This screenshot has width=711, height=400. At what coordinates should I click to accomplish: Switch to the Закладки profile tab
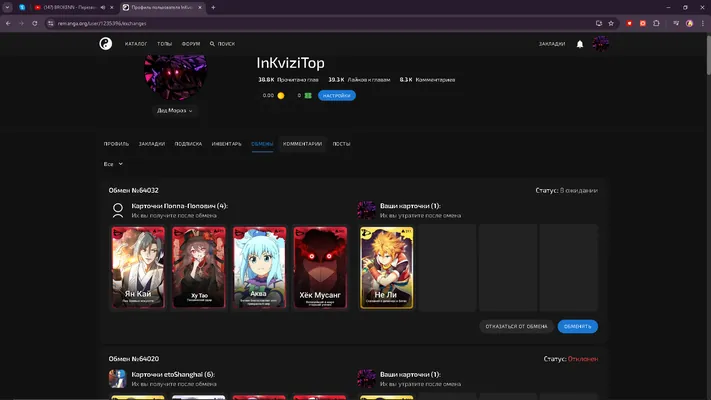[x=152, y=144]
